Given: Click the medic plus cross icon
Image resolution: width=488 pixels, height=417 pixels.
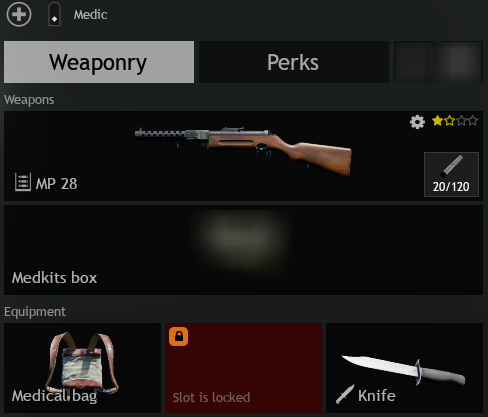Looking at the screenshot, I should (x=19, y=14).
